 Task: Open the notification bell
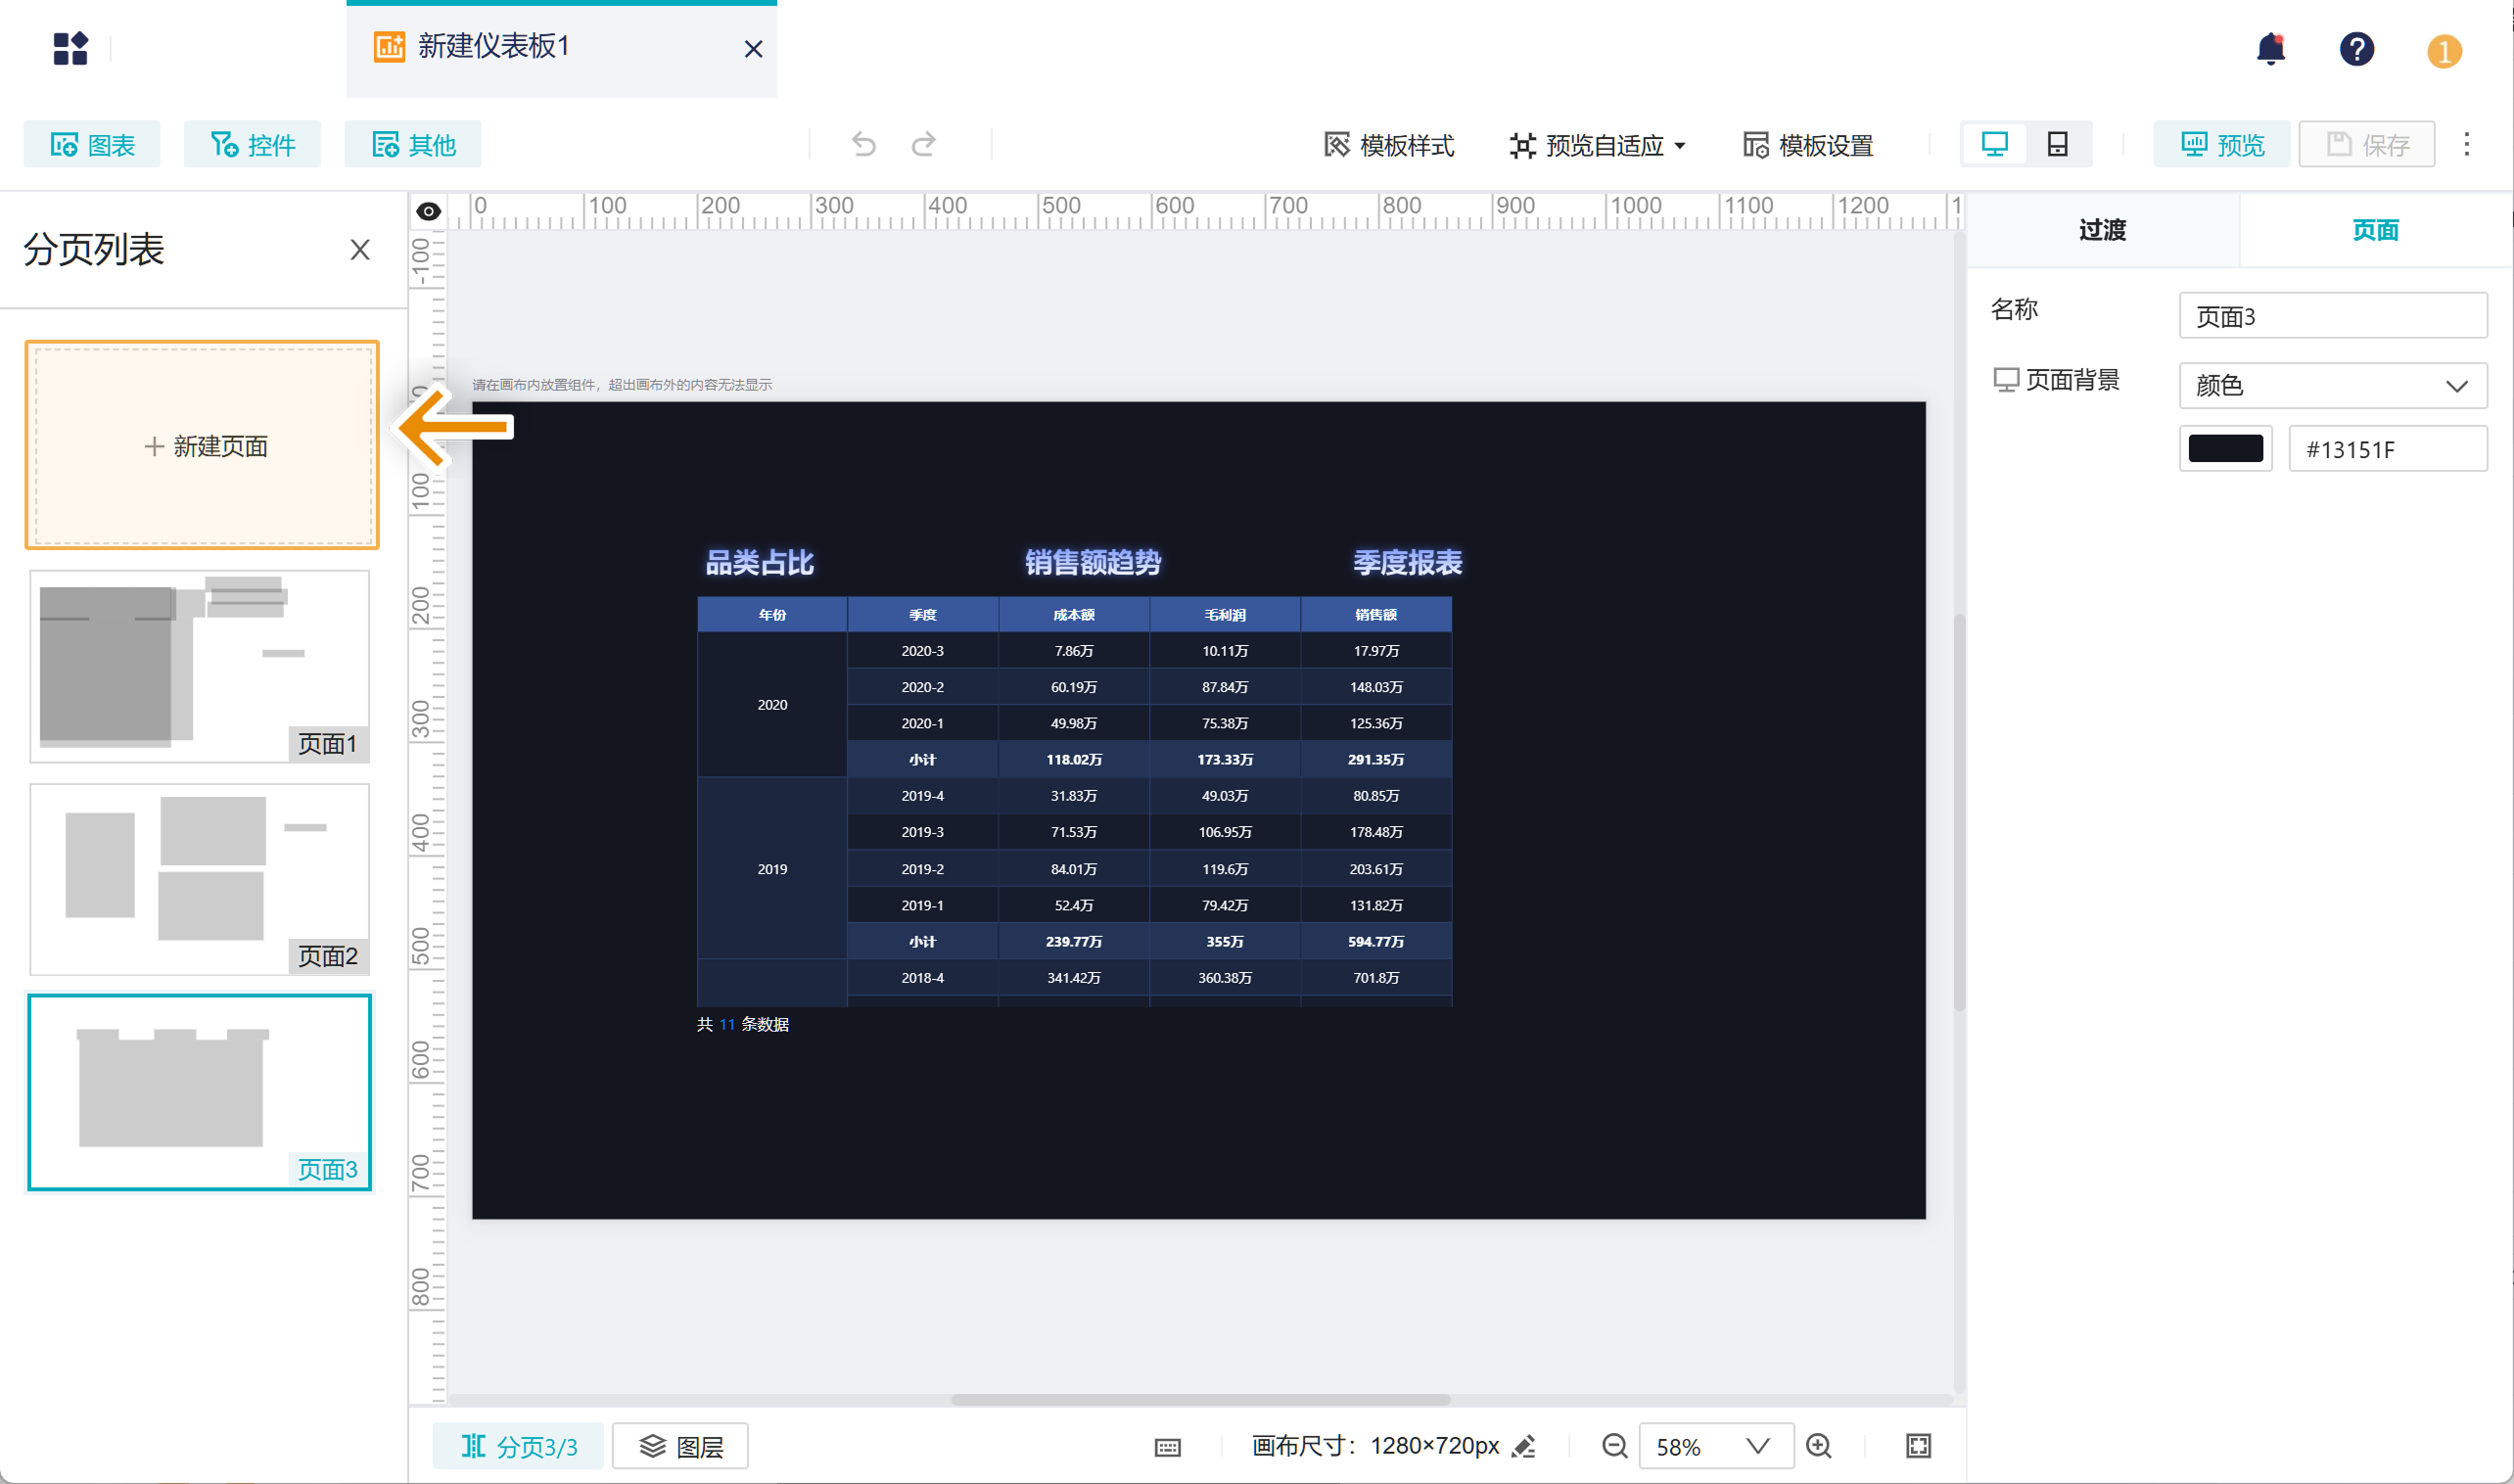point(2270,49)
